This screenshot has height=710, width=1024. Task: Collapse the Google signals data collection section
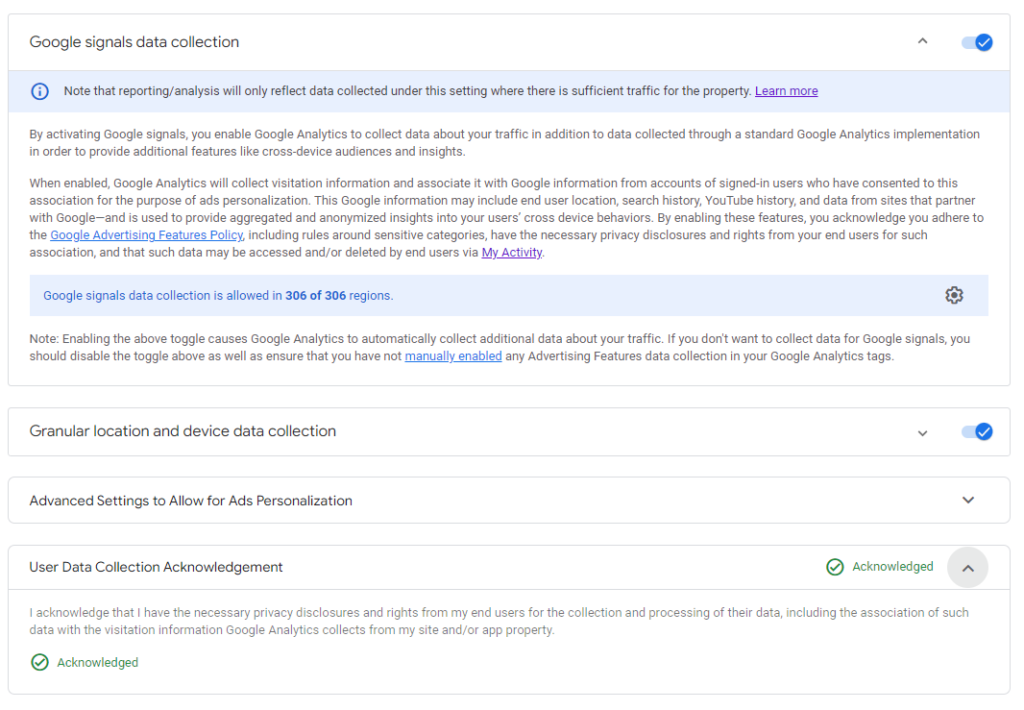(922, 41)
